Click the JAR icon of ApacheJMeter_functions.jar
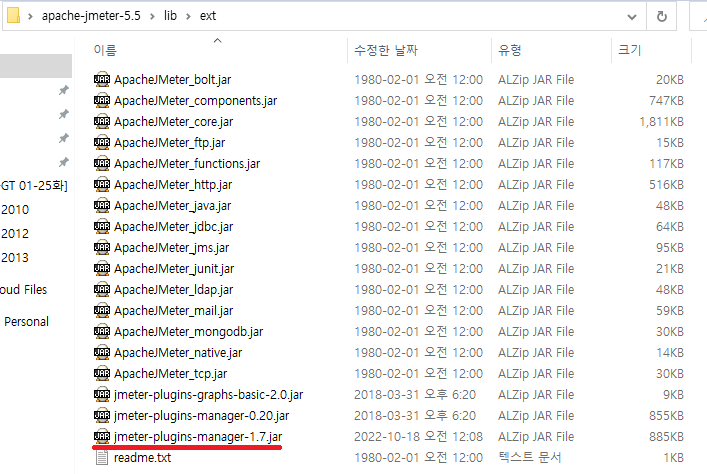Image resolution: width=707 pixels, height=474 pixels. (x=102, y=163)
